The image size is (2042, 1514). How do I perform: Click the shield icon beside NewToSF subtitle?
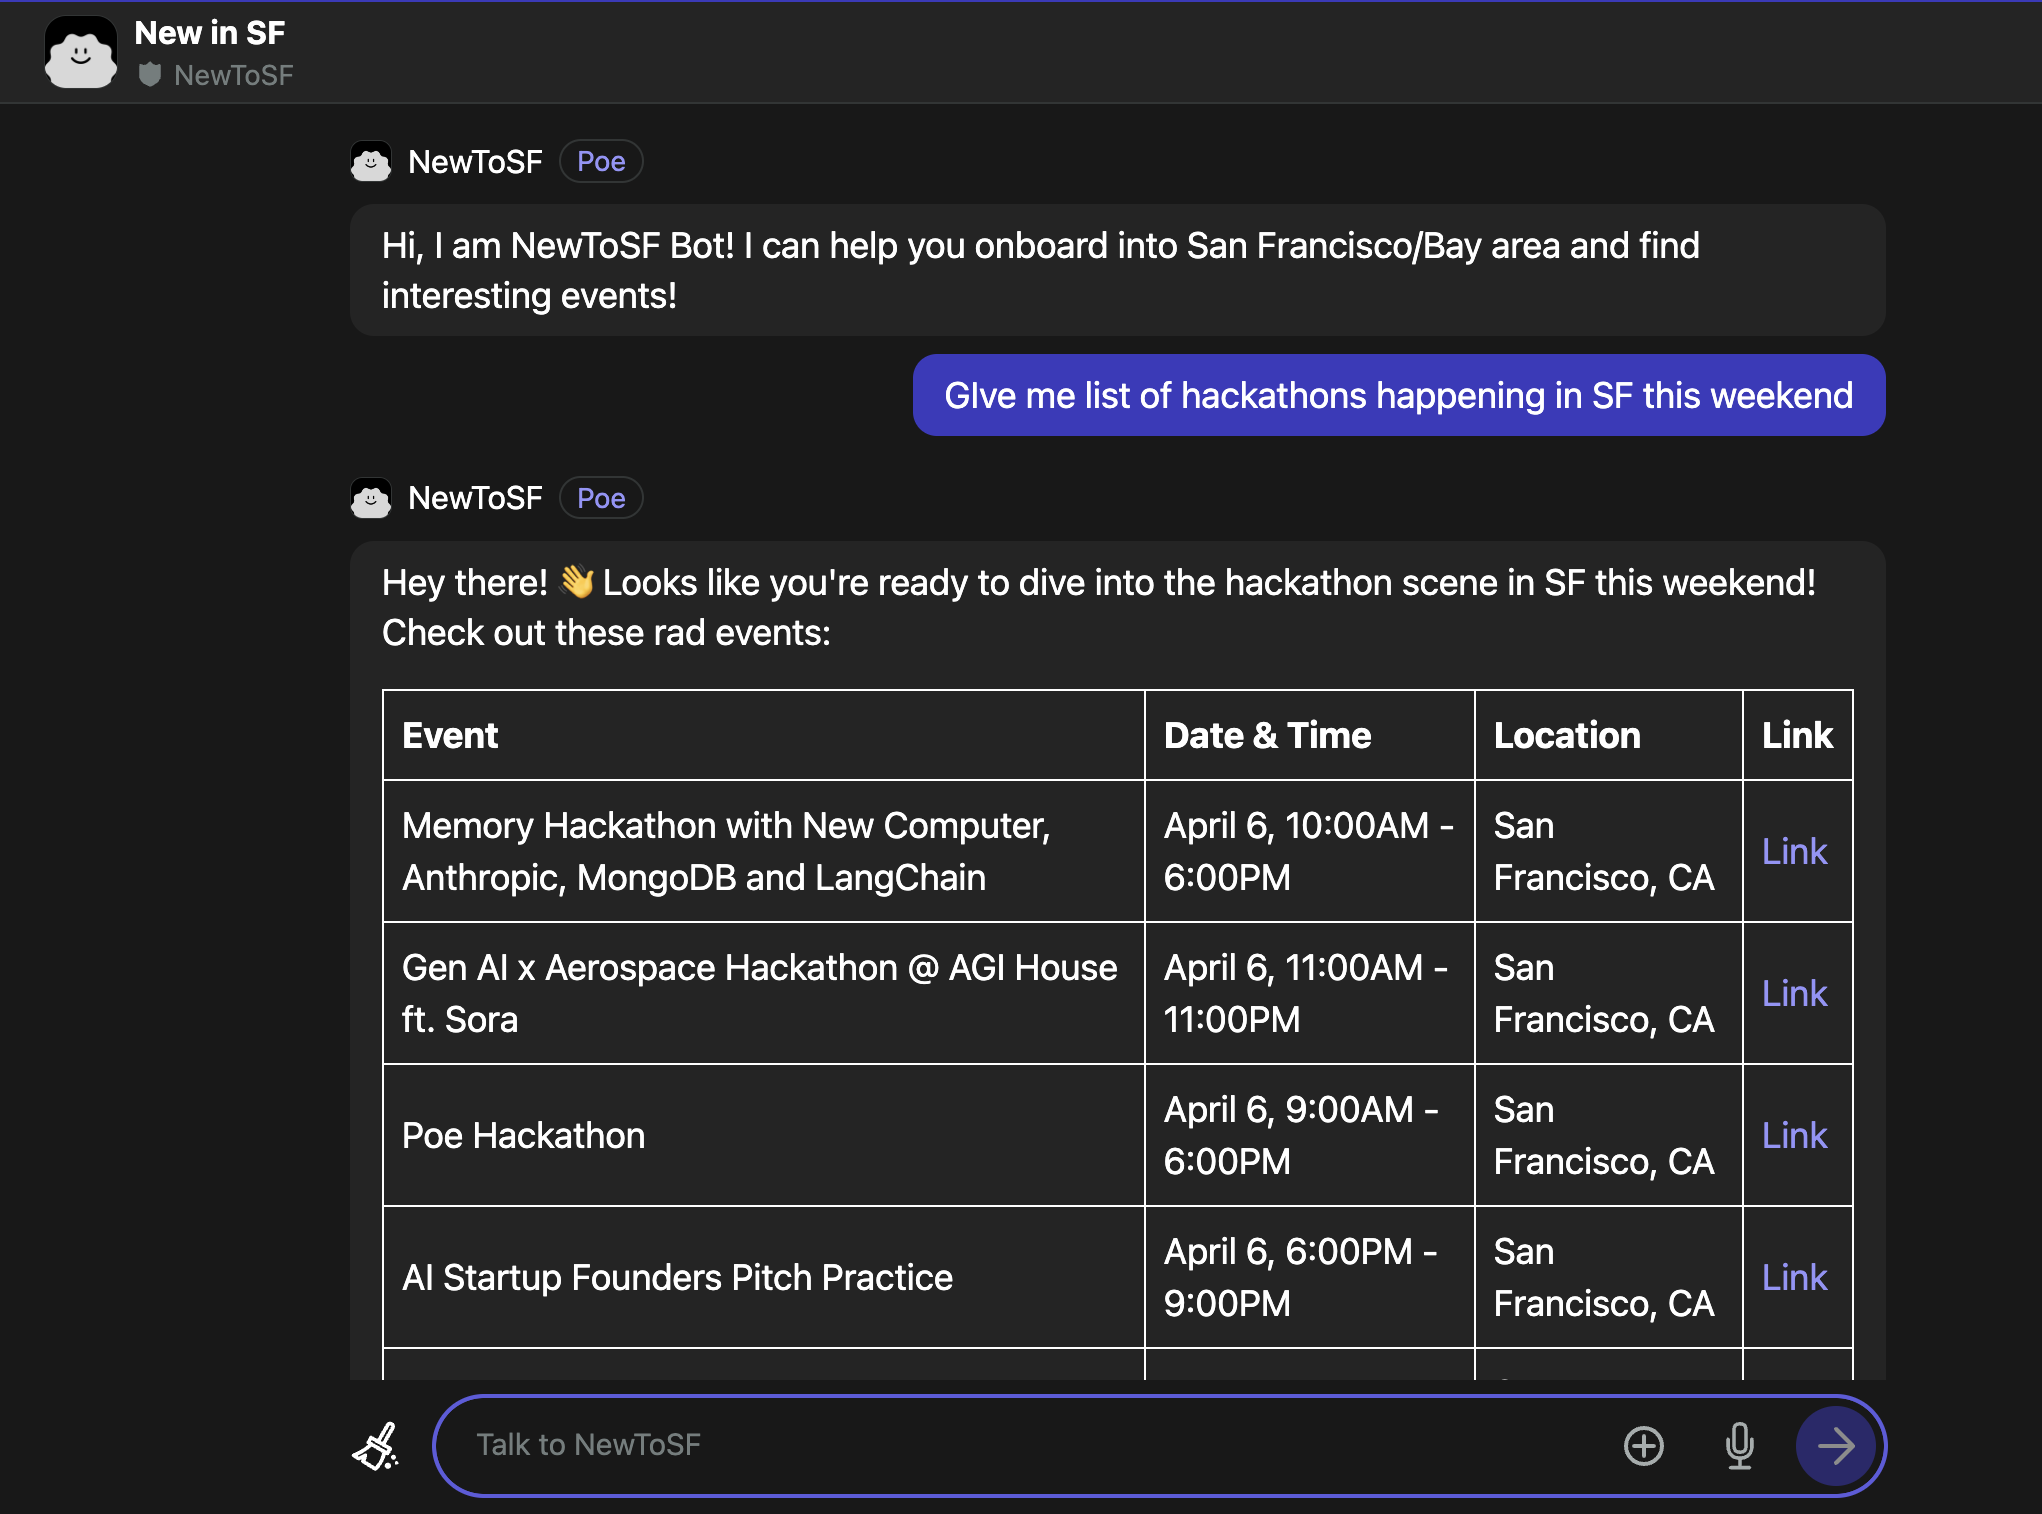tap(150, 75)
